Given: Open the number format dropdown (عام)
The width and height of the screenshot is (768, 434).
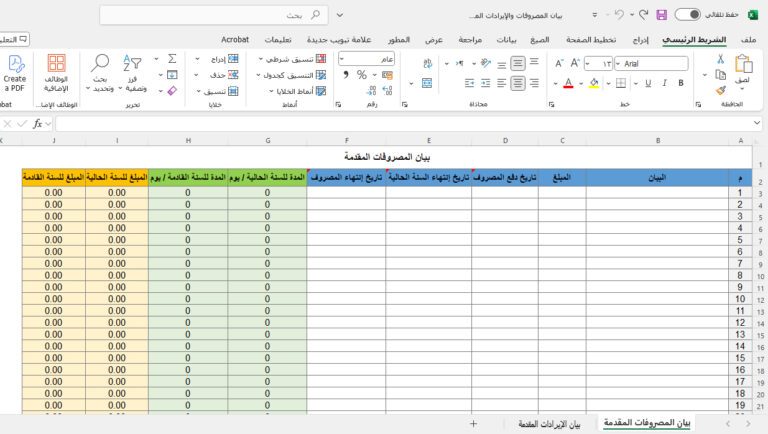Looking at the screenshot, I should click(341, 59).
